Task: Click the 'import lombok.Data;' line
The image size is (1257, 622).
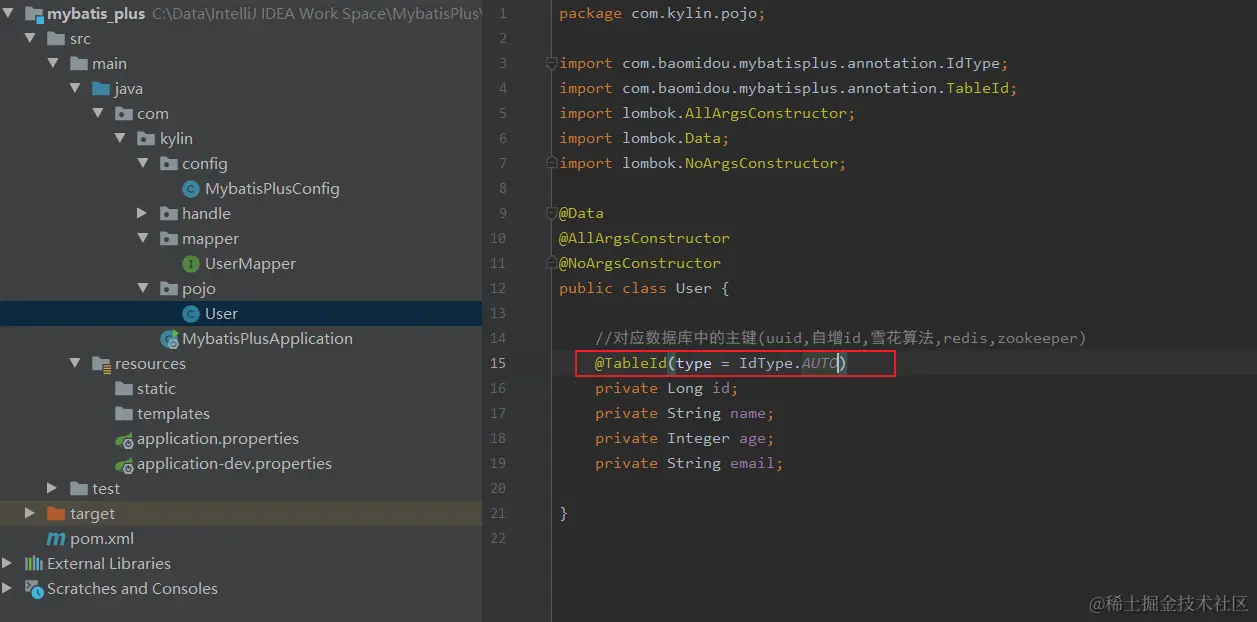Action: coord(644,138)
